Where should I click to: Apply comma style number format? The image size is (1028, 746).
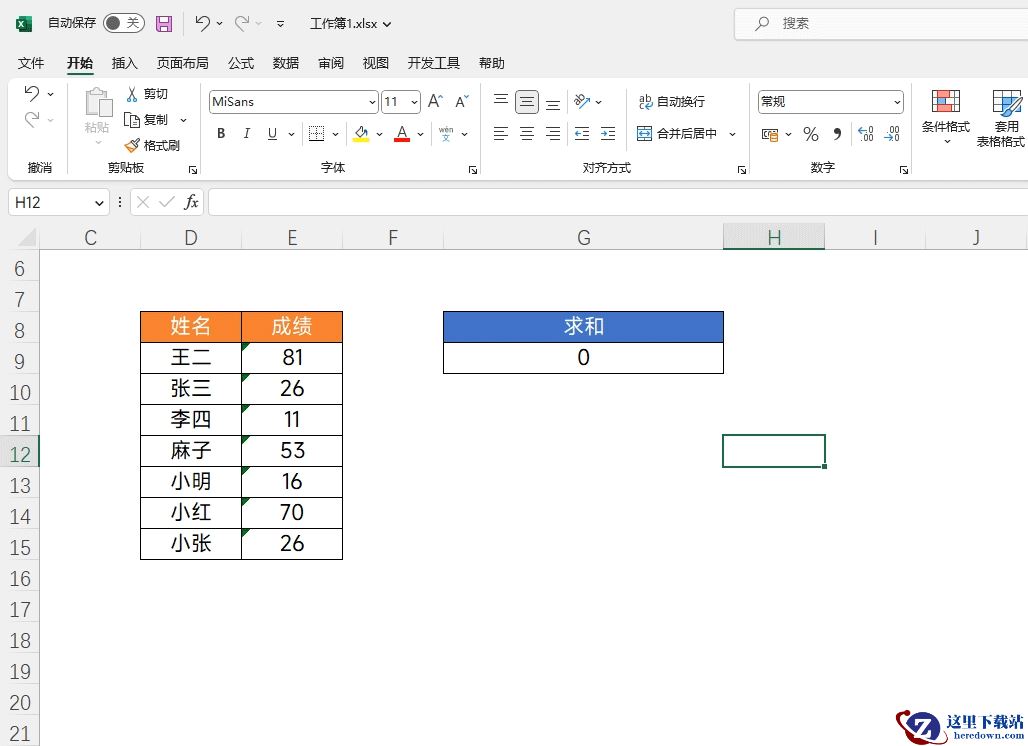tap(837, 134)
